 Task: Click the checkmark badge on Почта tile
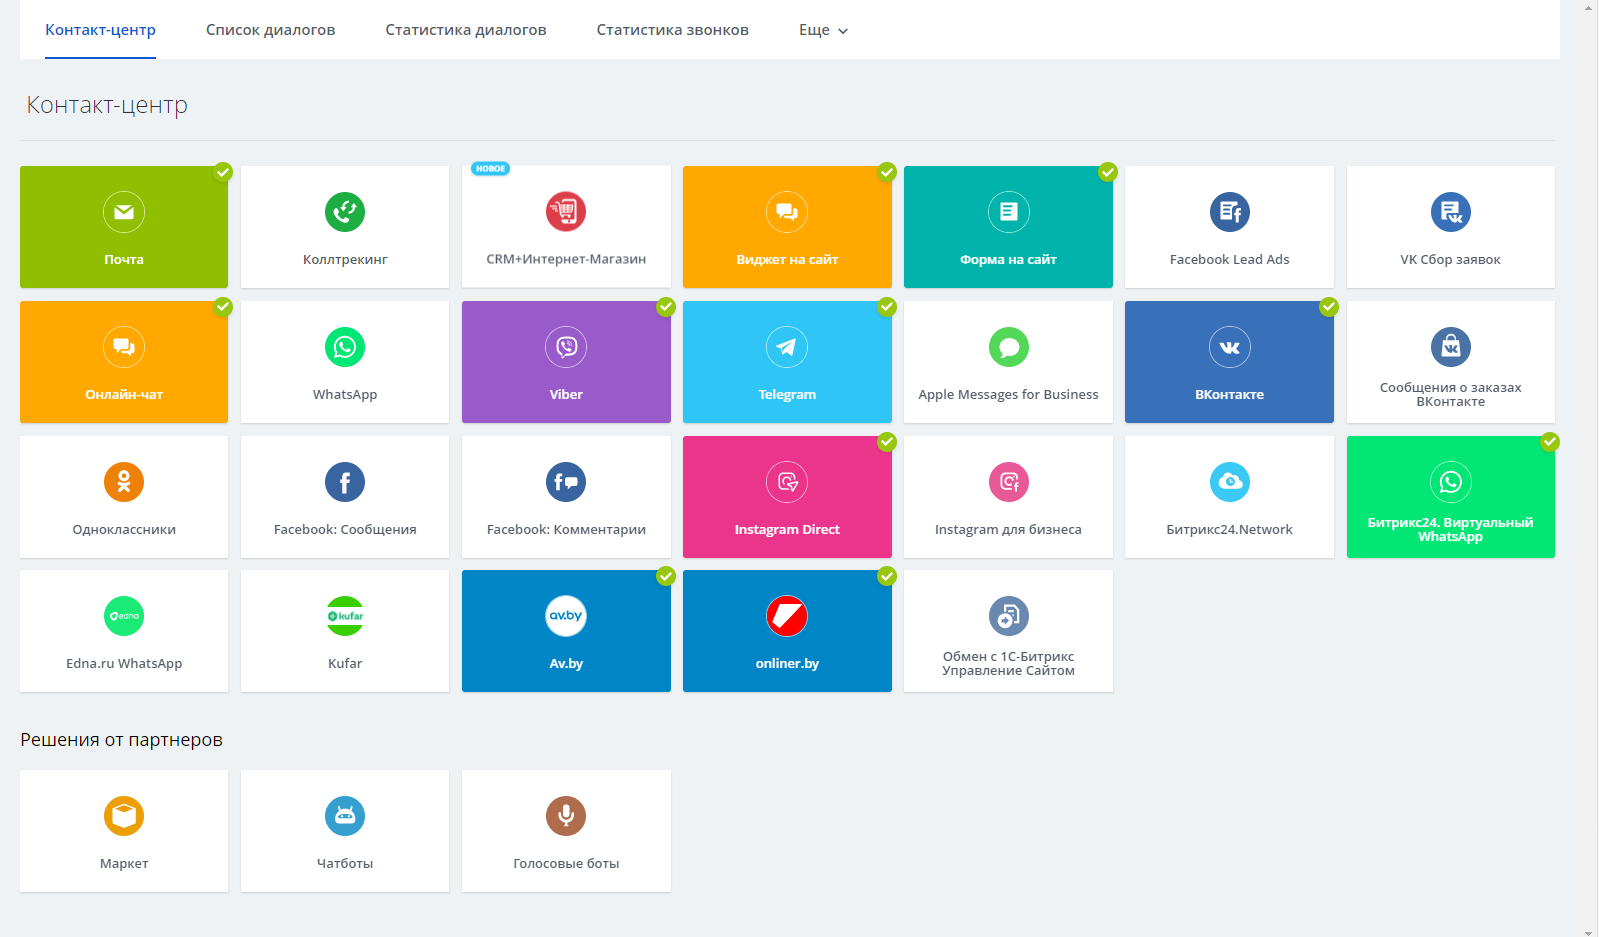click(223, 172)
